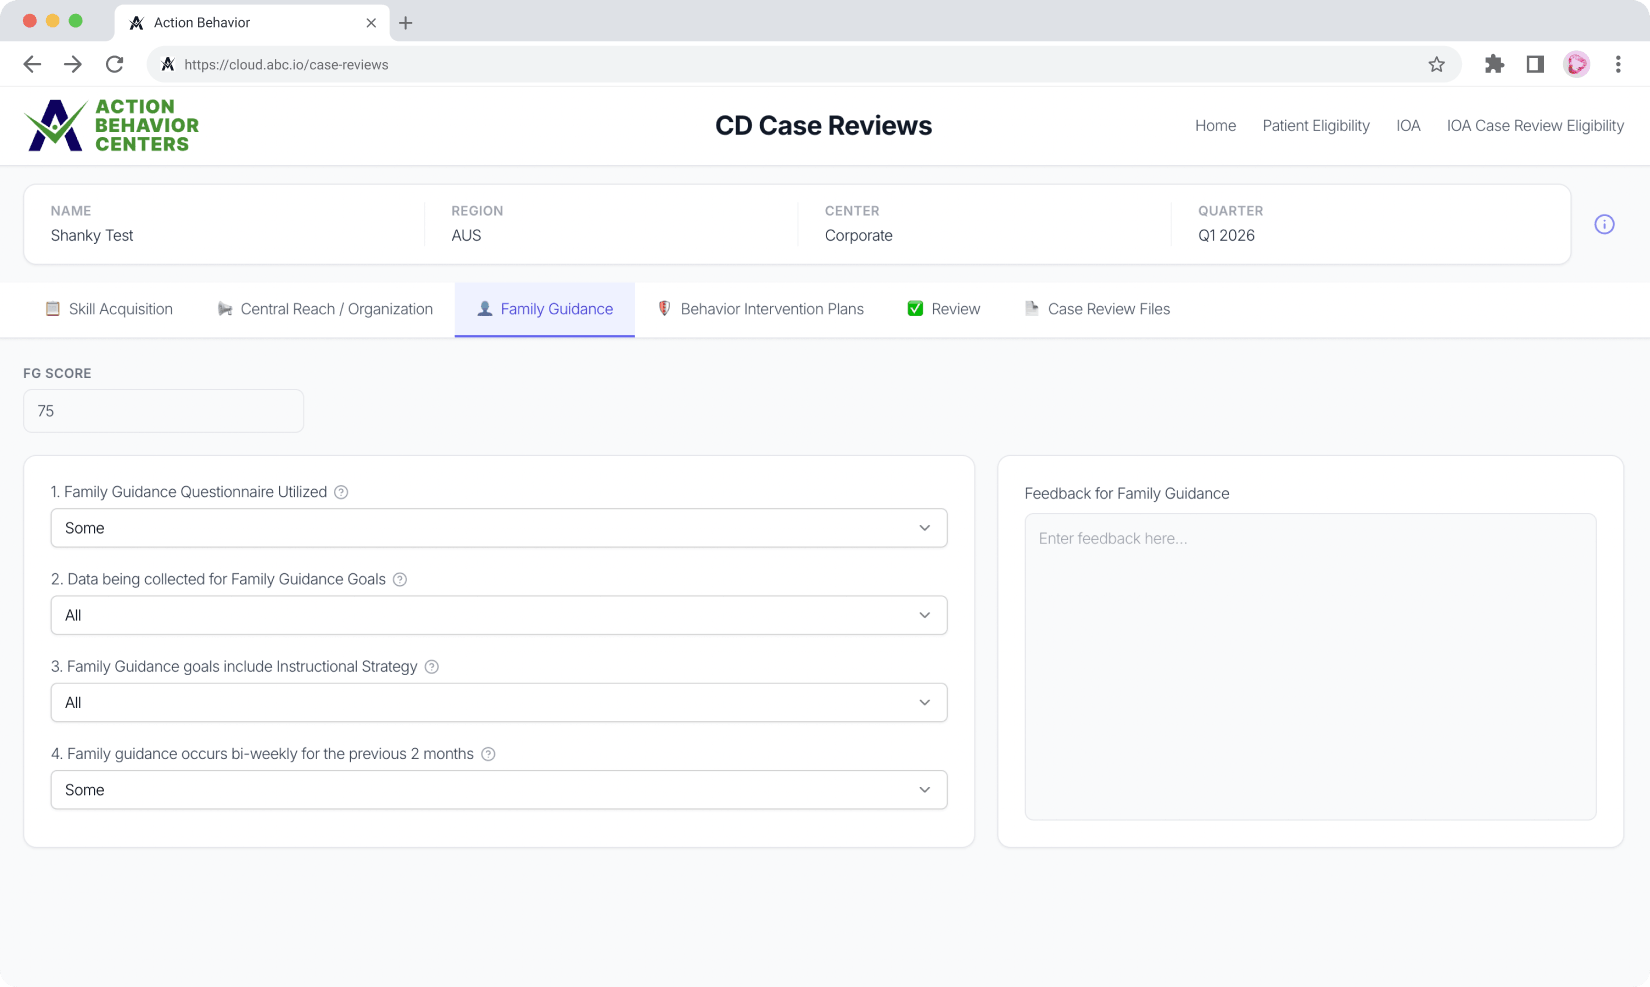The image size is (1650, 987).
Task: Click the CD Case Reviews heading
Action: (x=823, y=126)
